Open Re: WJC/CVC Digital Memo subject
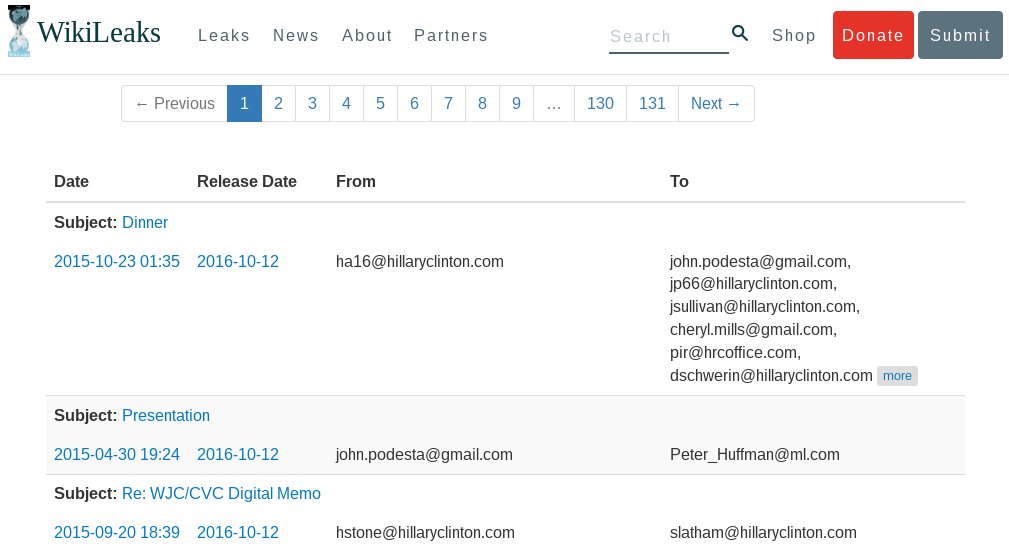This screenshot has height=550, width=1009. (x=221, y=493)
